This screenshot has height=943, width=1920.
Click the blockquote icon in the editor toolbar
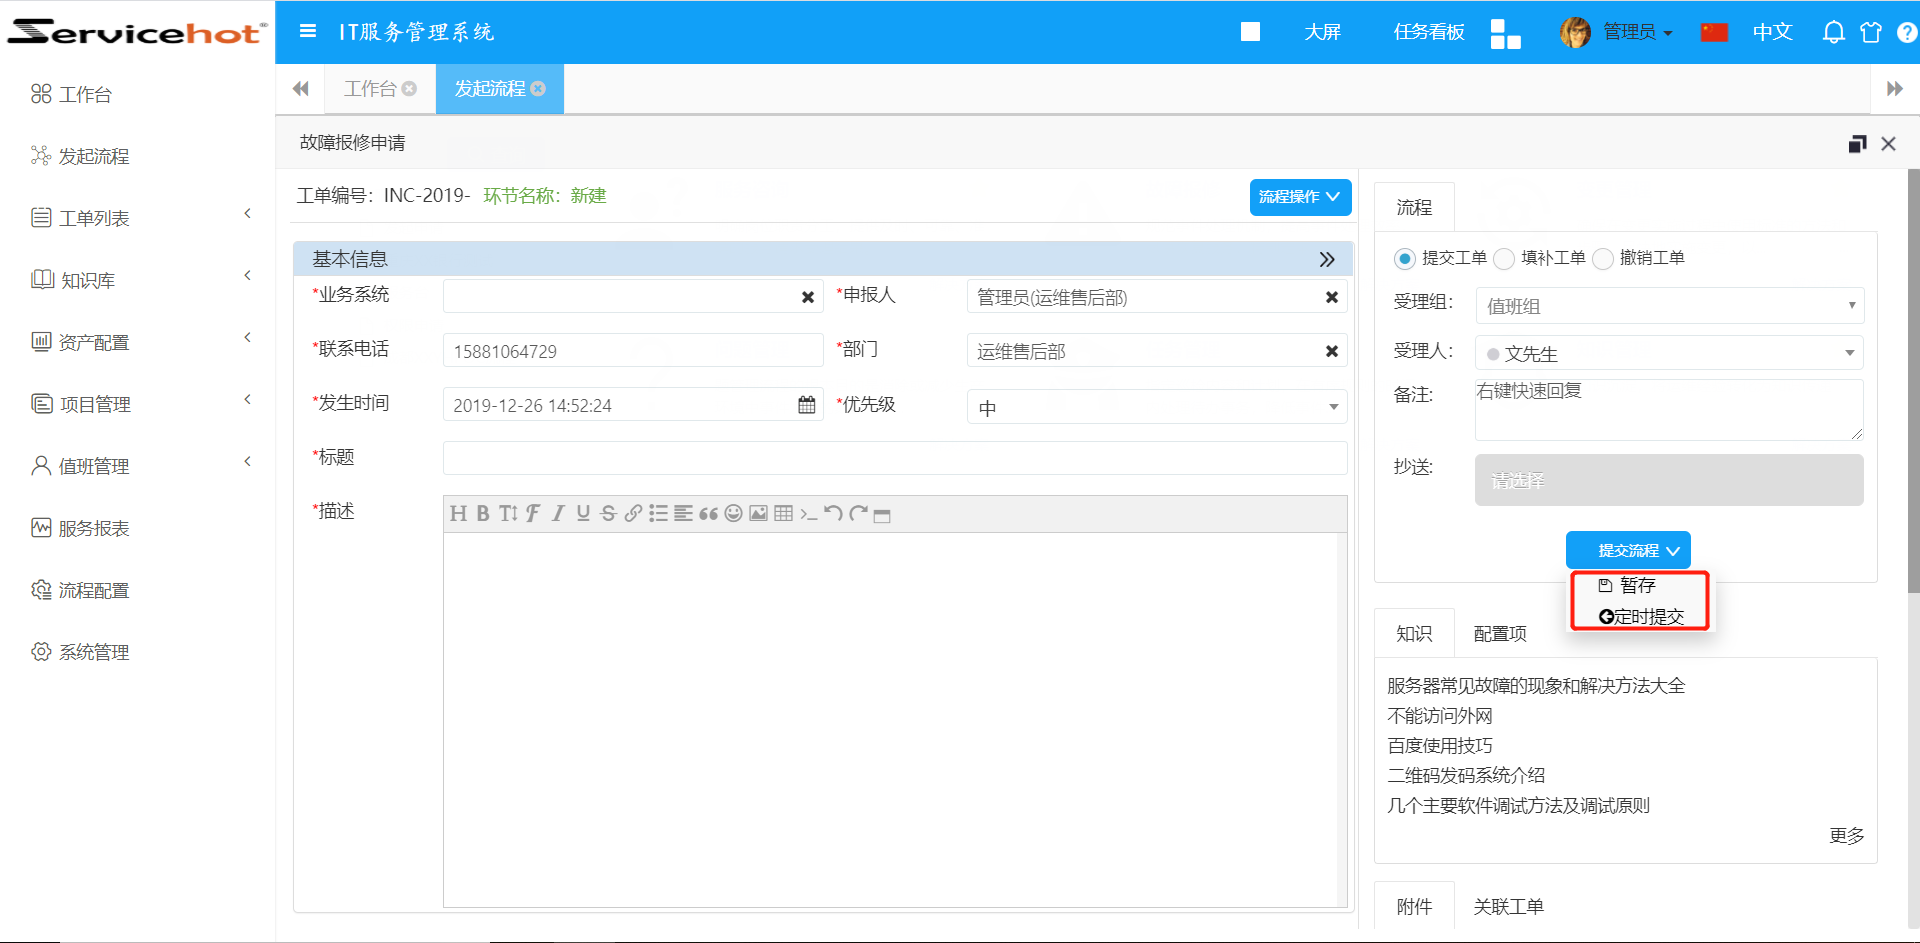pyautogui.click(x=709, y=514)
